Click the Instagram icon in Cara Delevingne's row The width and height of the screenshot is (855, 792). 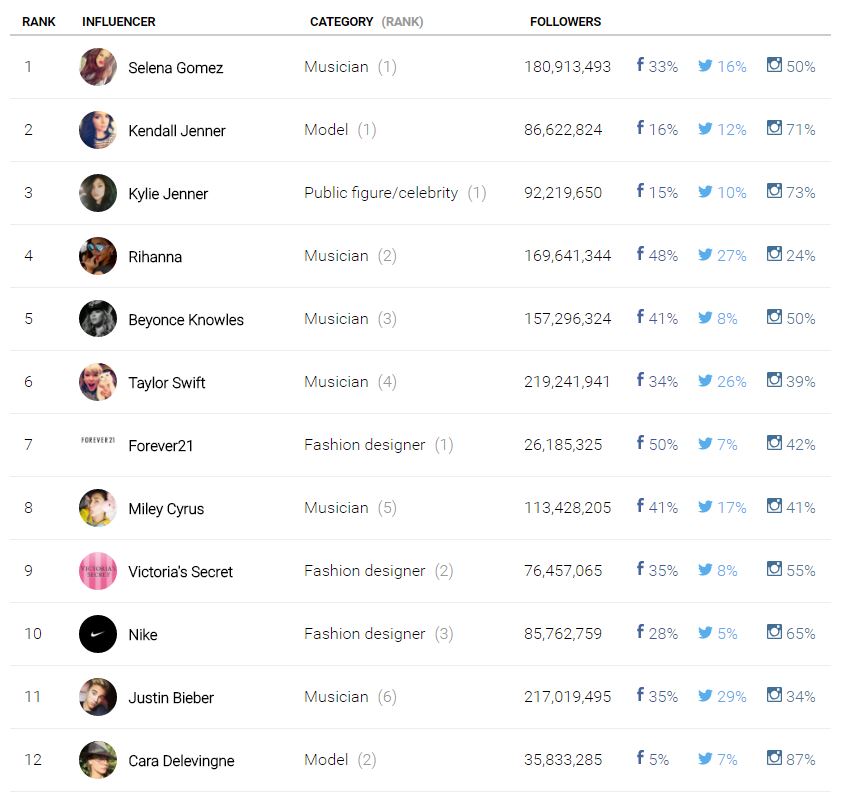coord(774,759)
